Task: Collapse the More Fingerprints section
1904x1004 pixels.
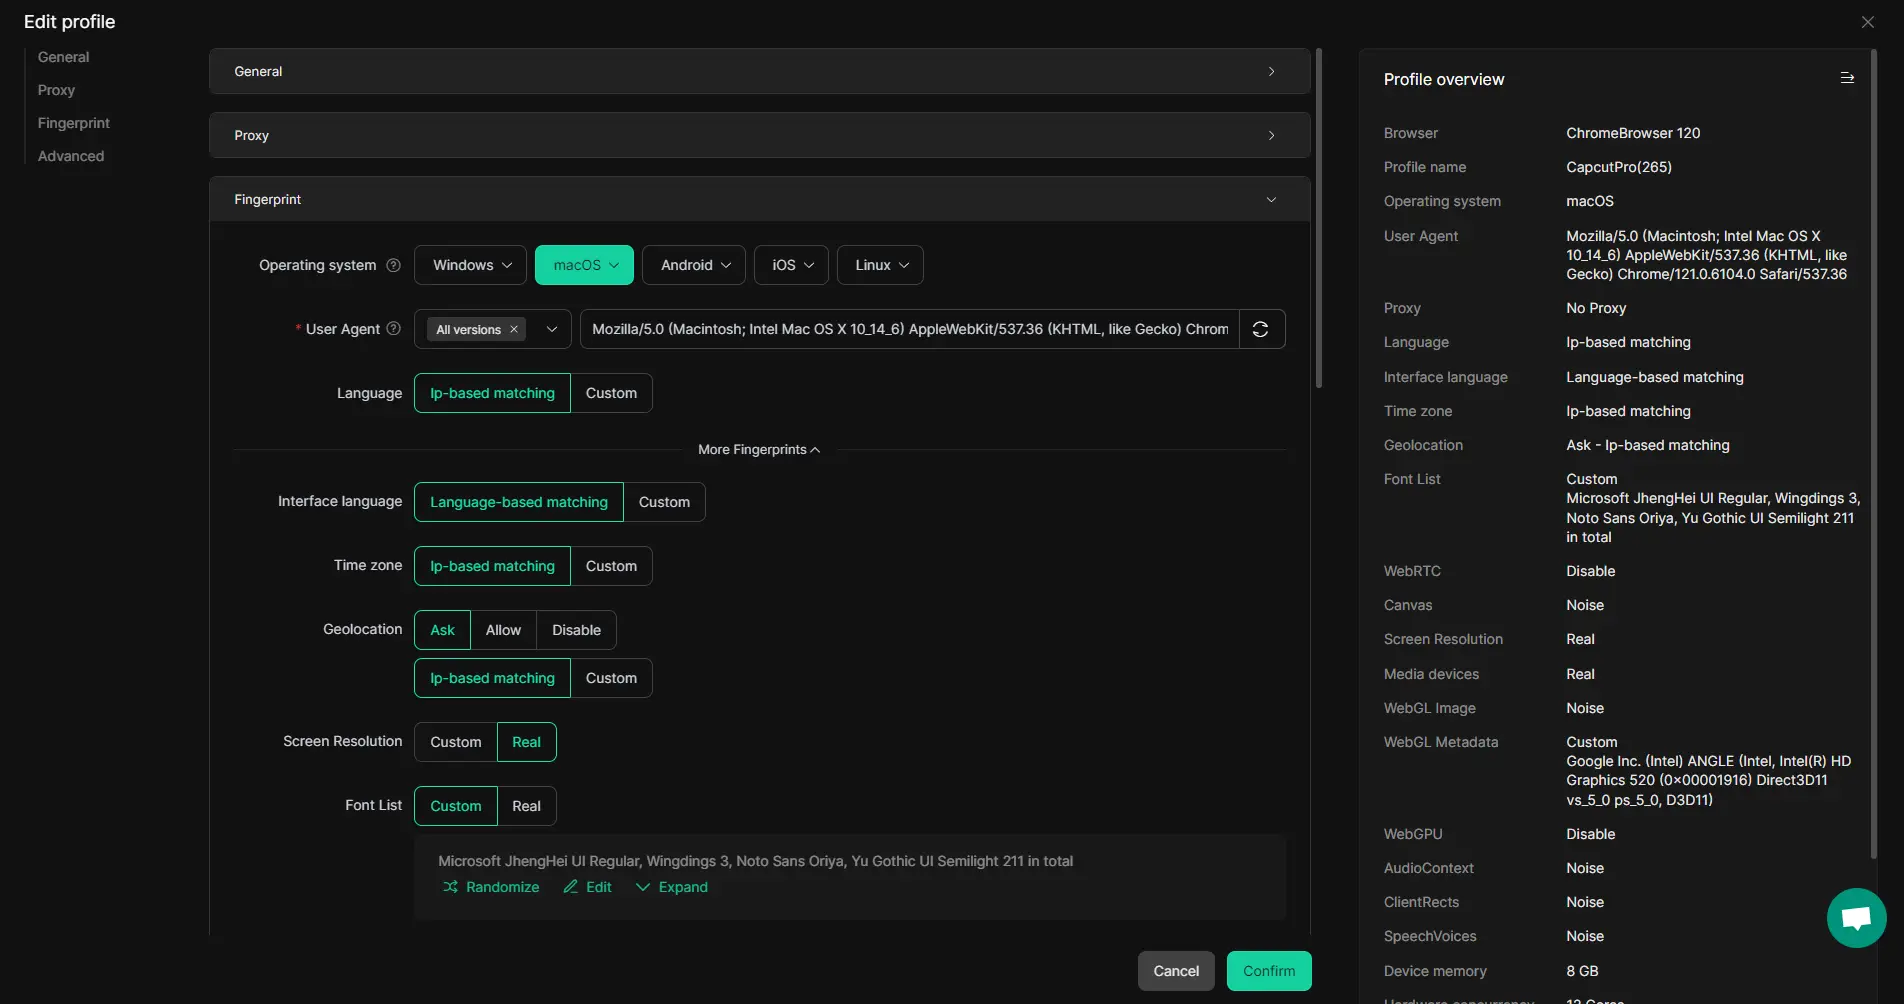Action: point(758,450)
